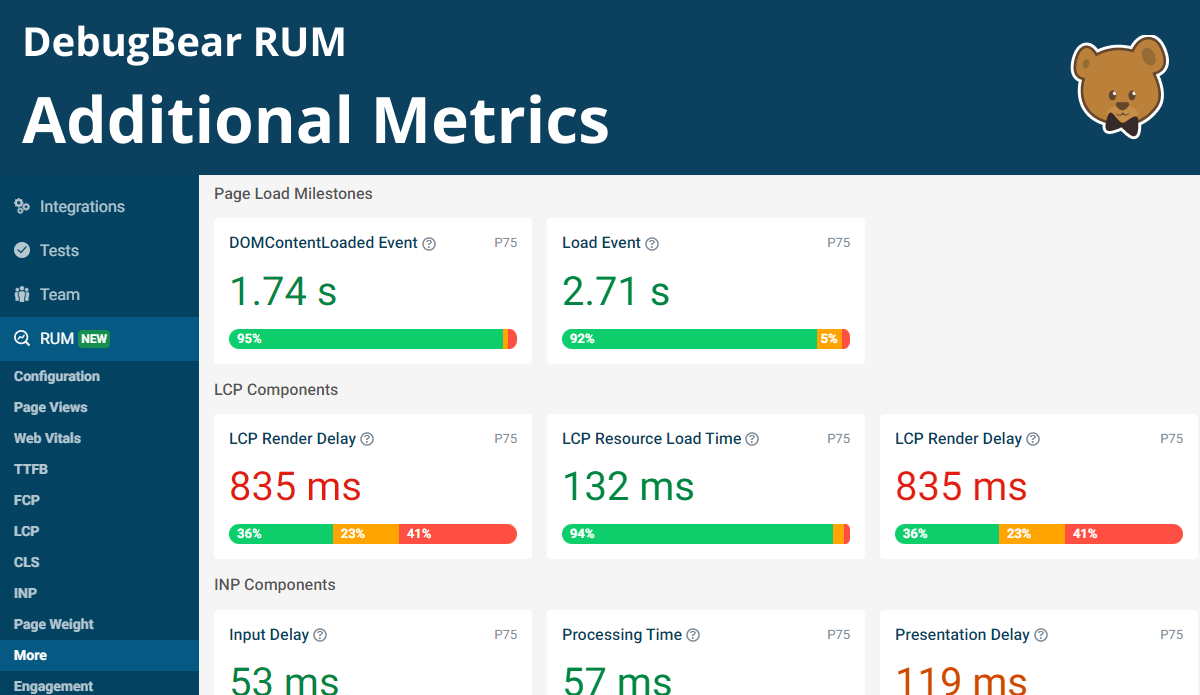Click the Additional Metrics header title

click(x=316, y=120)
